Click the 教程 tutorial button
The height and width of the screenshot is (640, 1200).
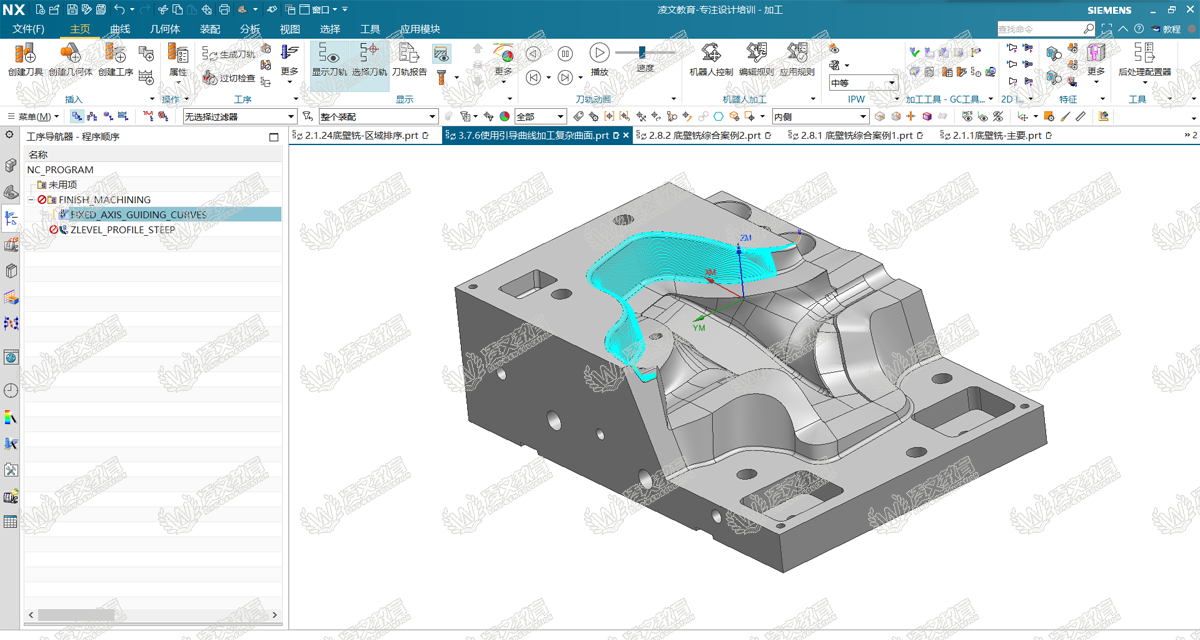(1166, 29)
